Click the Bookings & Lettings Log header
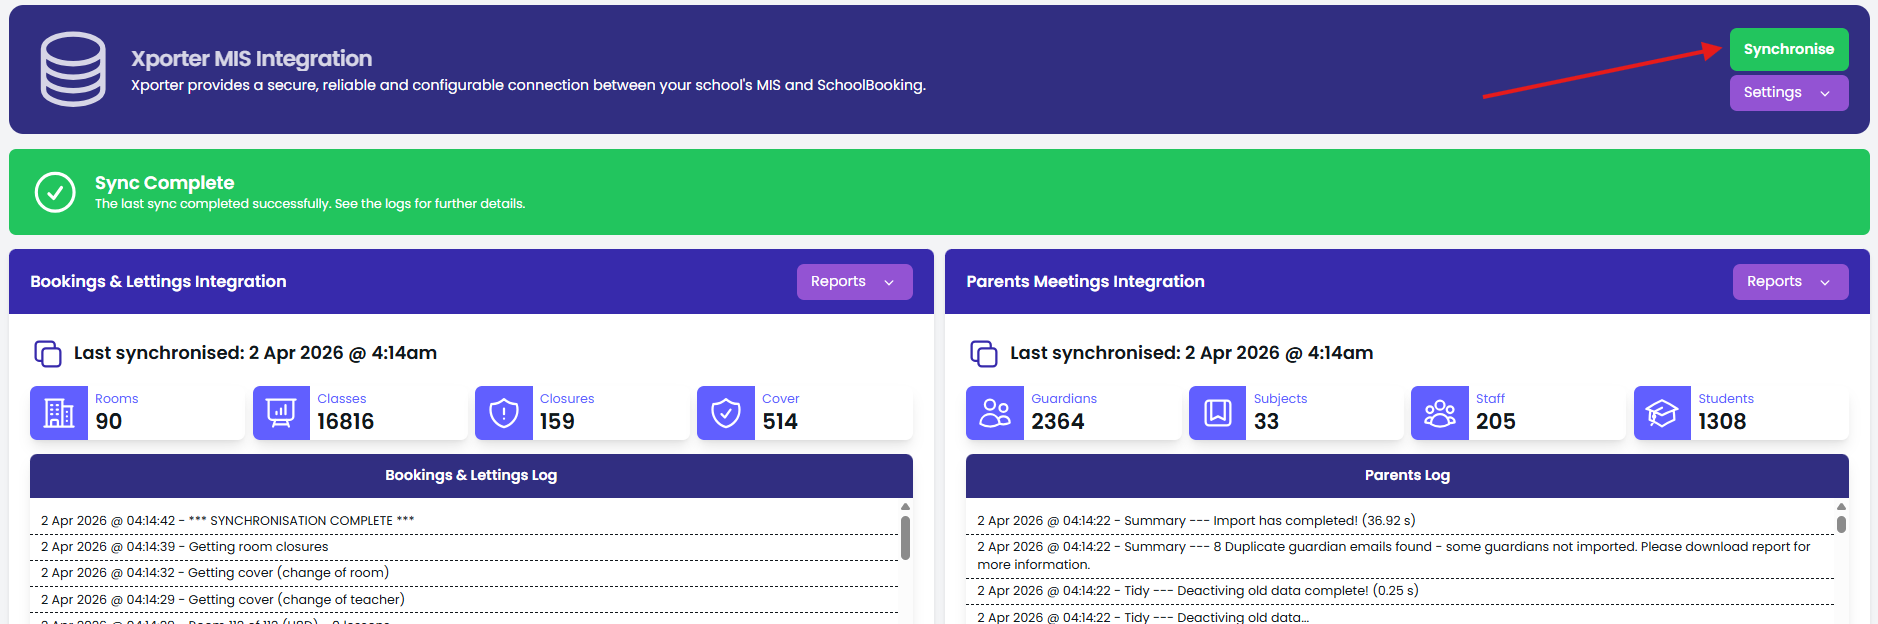The image size is (1878, 624). pos(471,475)
